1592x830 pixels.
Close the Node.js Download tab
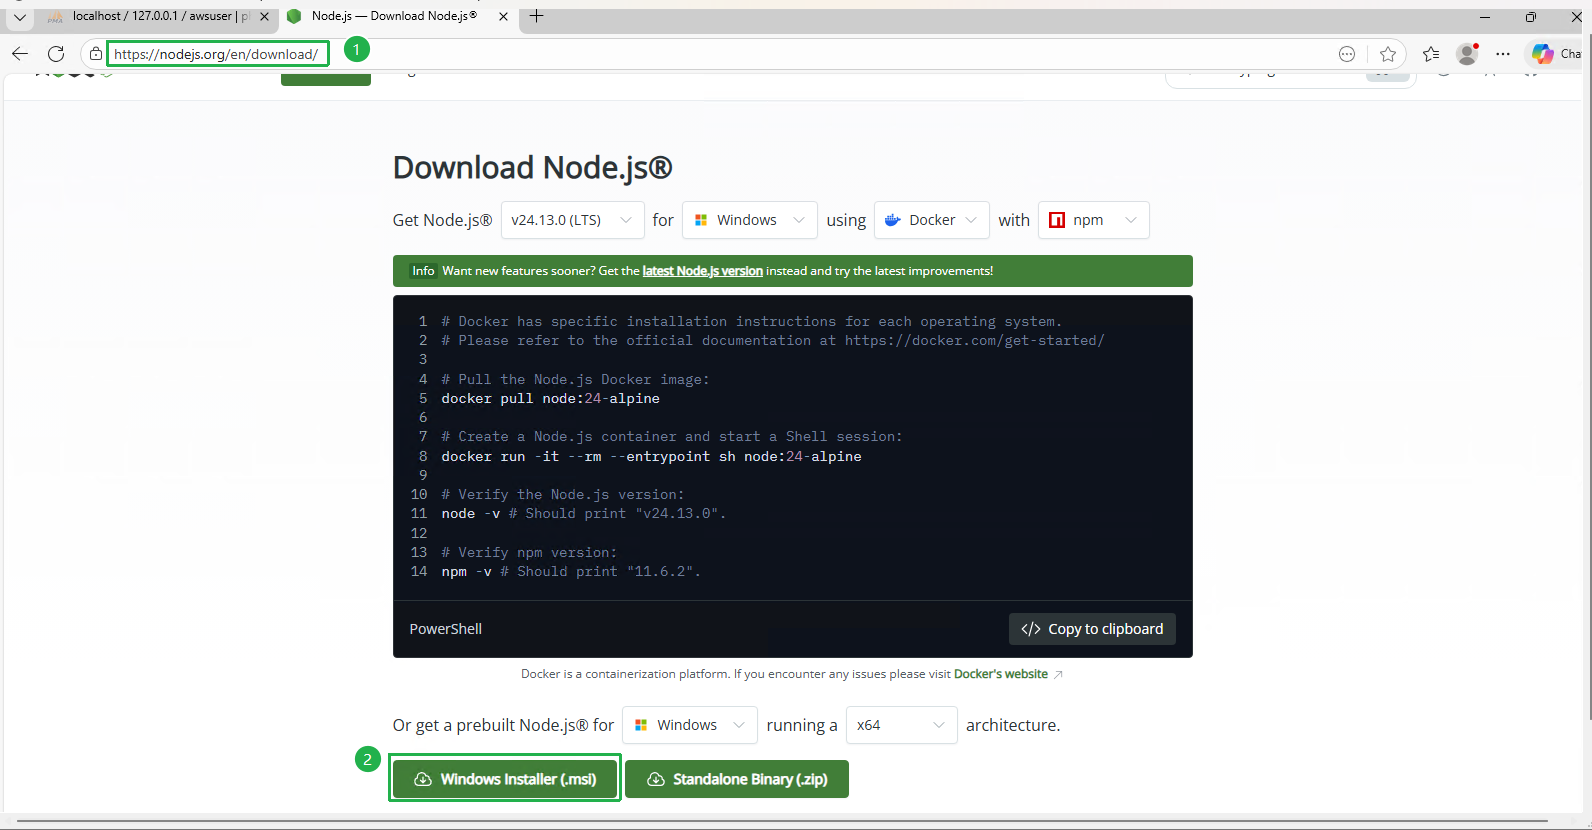(503, 17)
